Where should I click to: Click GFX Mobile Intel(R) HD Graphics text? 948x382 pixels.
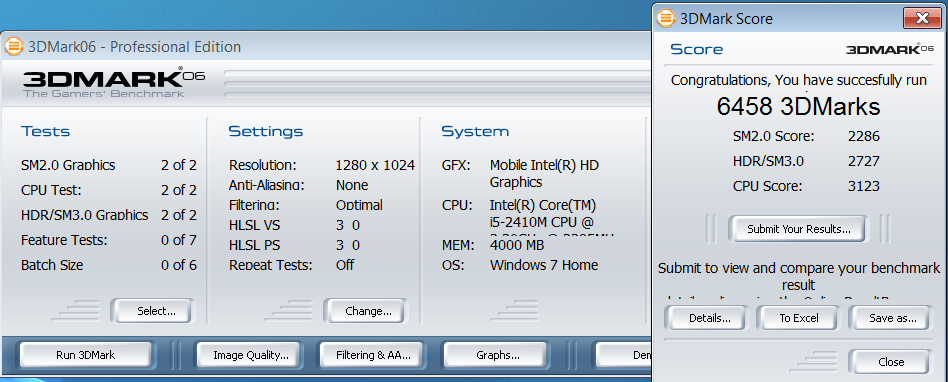point(544,173)
